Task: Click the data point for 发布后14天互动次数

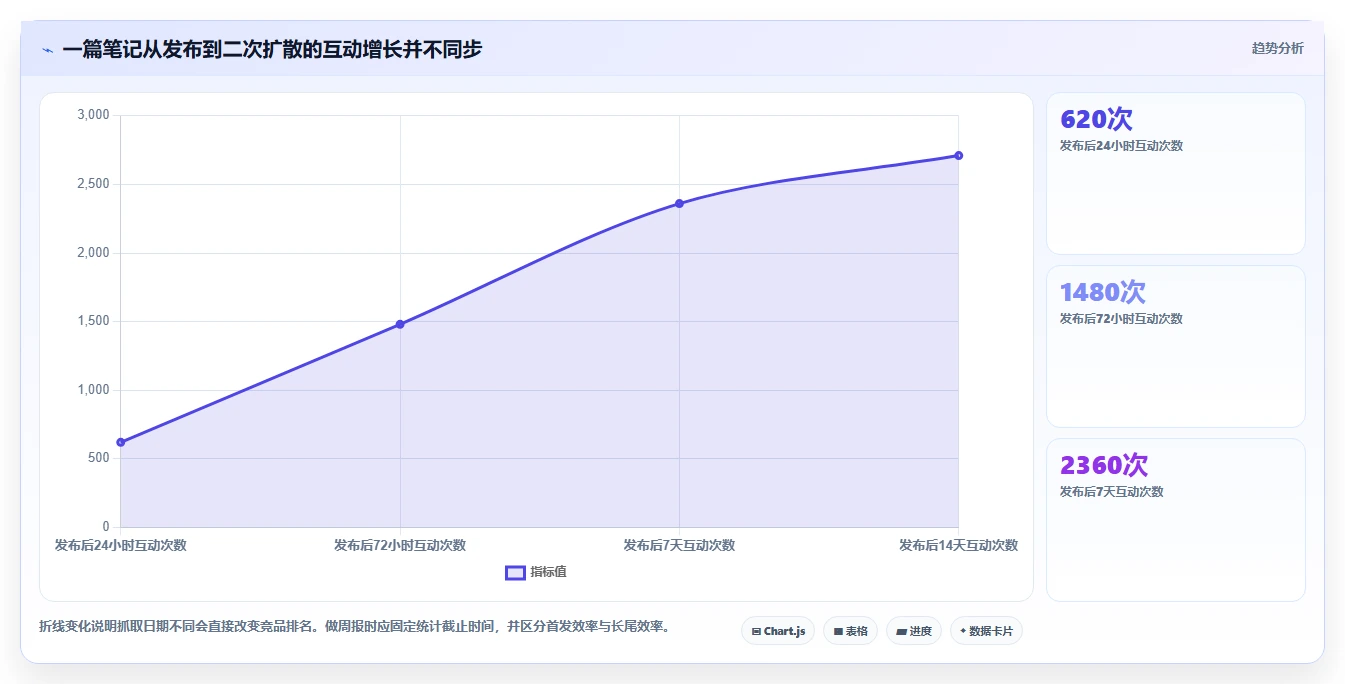Action: (x=958, y=155)
